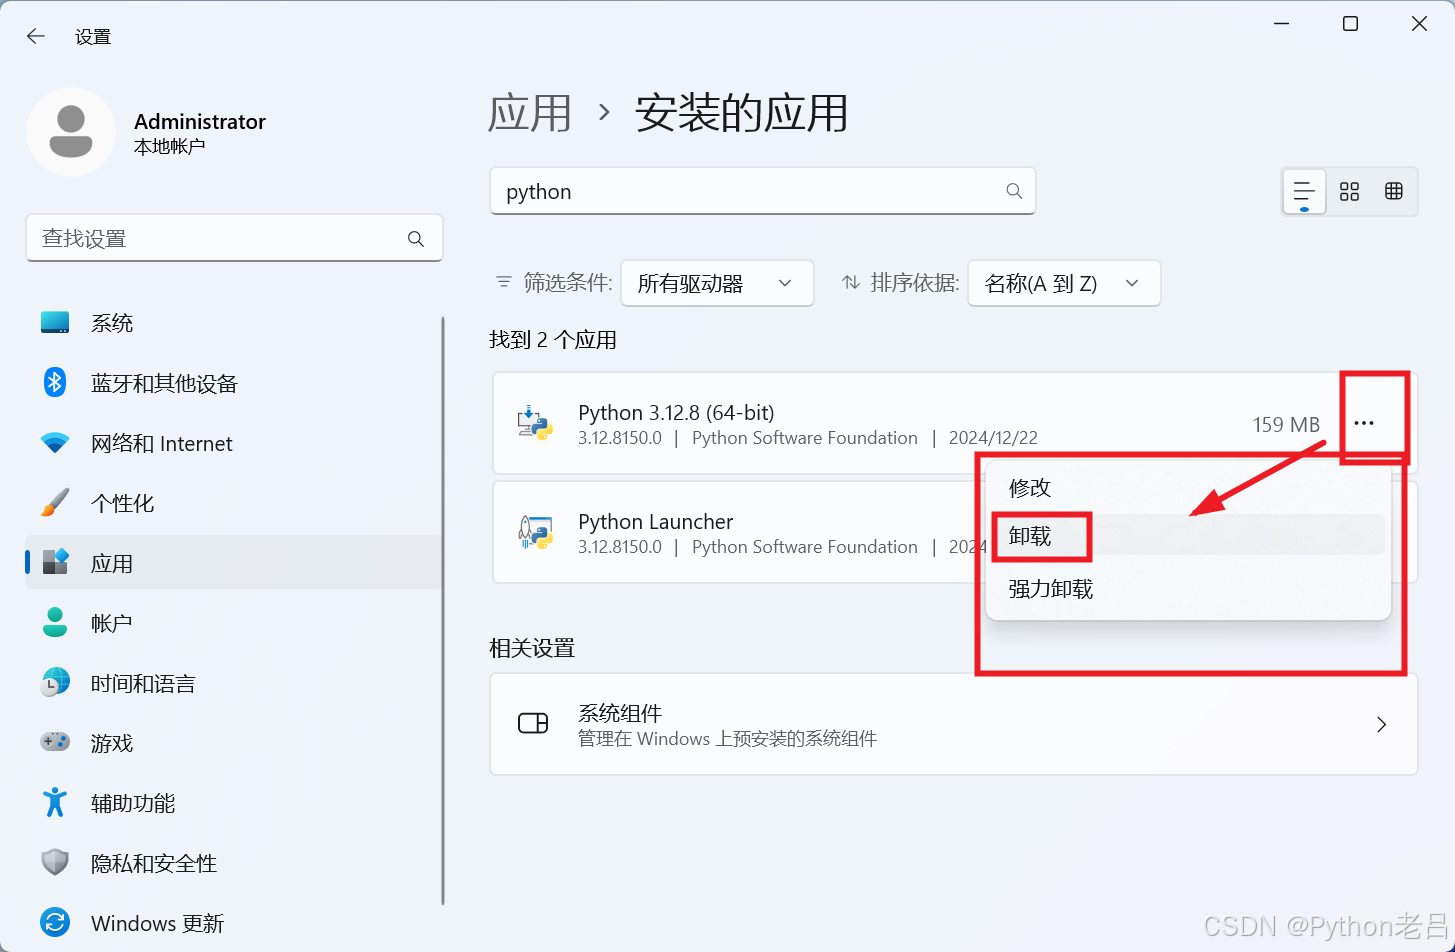Click the 2024/12/22 install date
This screenshot has height=952, width=1455.
tap(993, 438)
